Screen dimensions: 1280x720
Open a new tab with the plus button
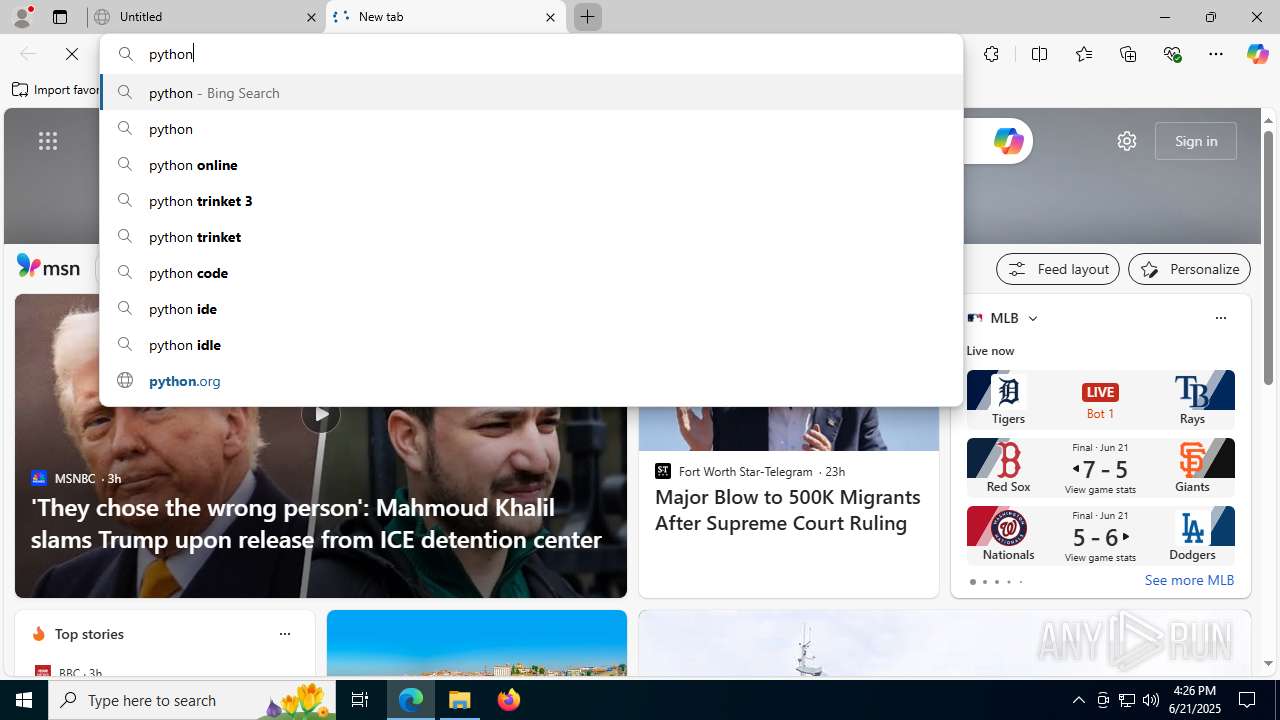coord(587,17)
